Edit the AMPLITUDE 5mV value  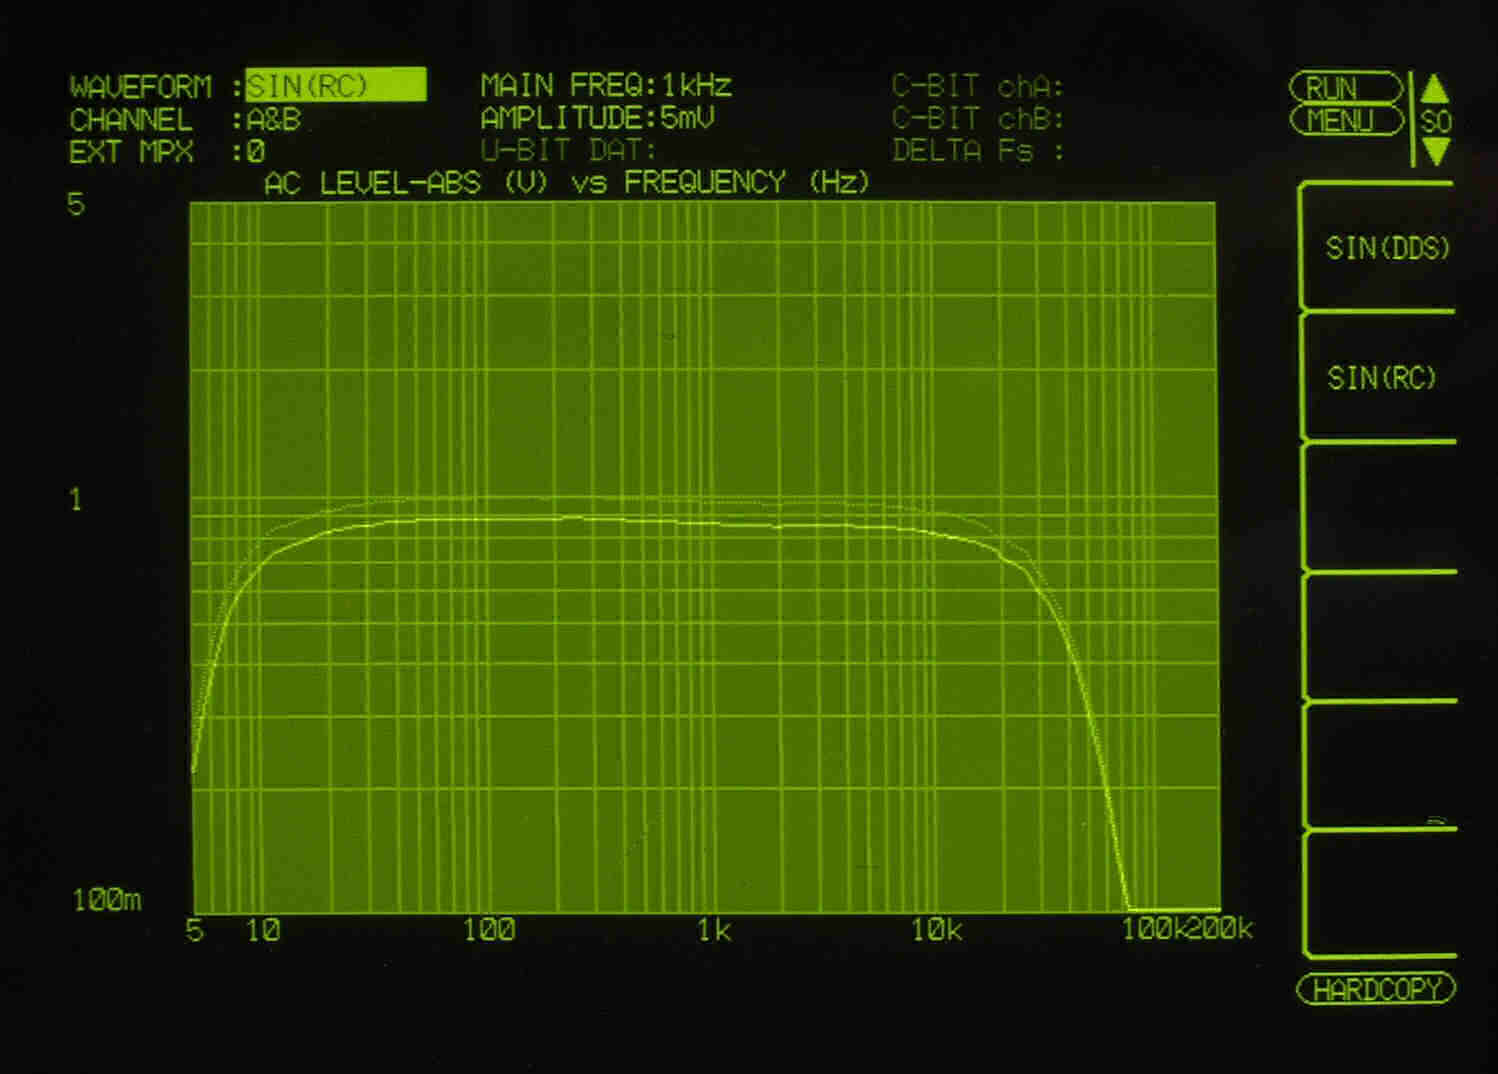pyautogui.click(x=686, y=118)
